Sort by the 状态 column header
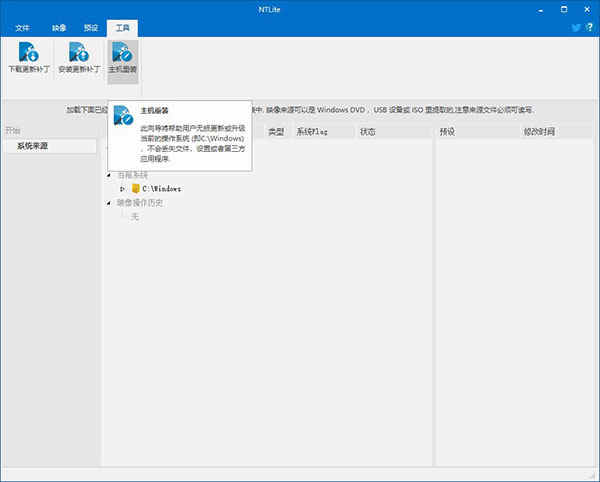Screen dimensions: 600x482 [367, 132]
